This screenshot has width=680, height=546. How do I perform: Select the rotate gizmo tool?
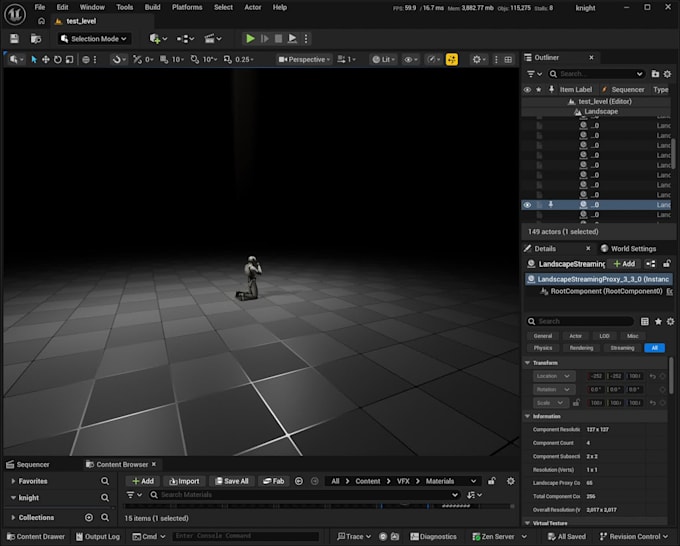57,59
